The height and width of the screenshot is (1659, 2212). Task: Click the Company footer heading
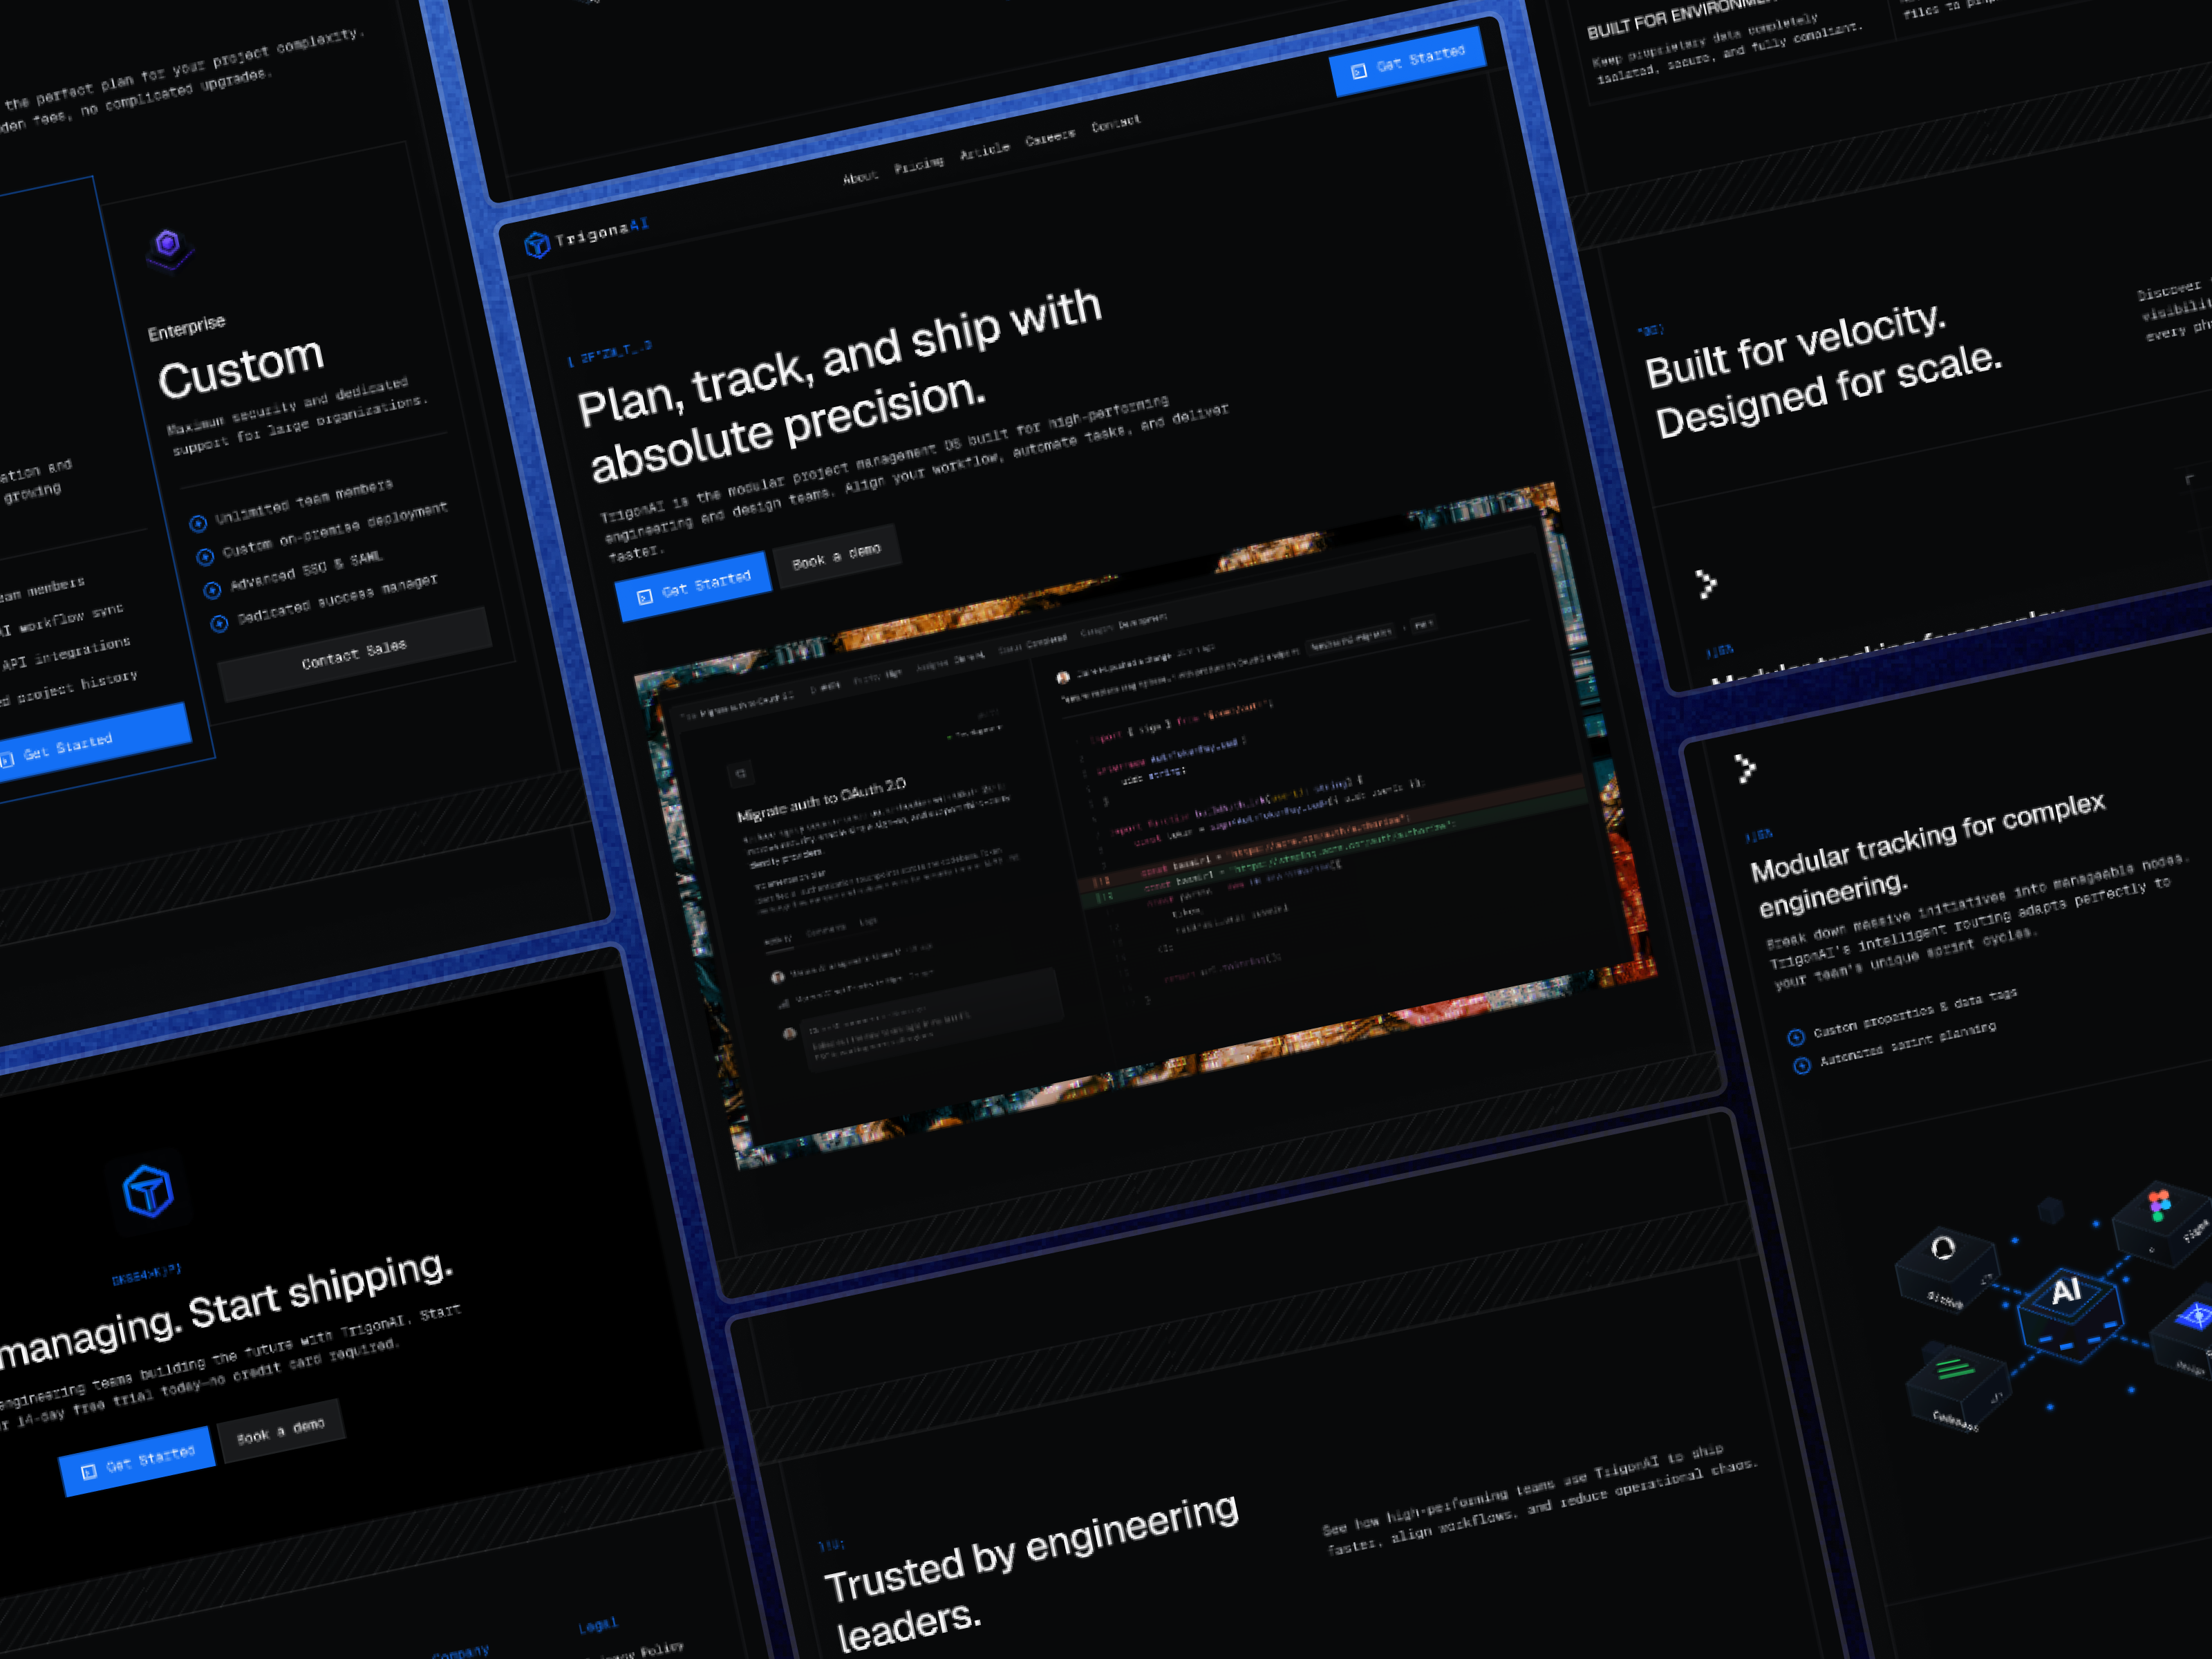461,1652
